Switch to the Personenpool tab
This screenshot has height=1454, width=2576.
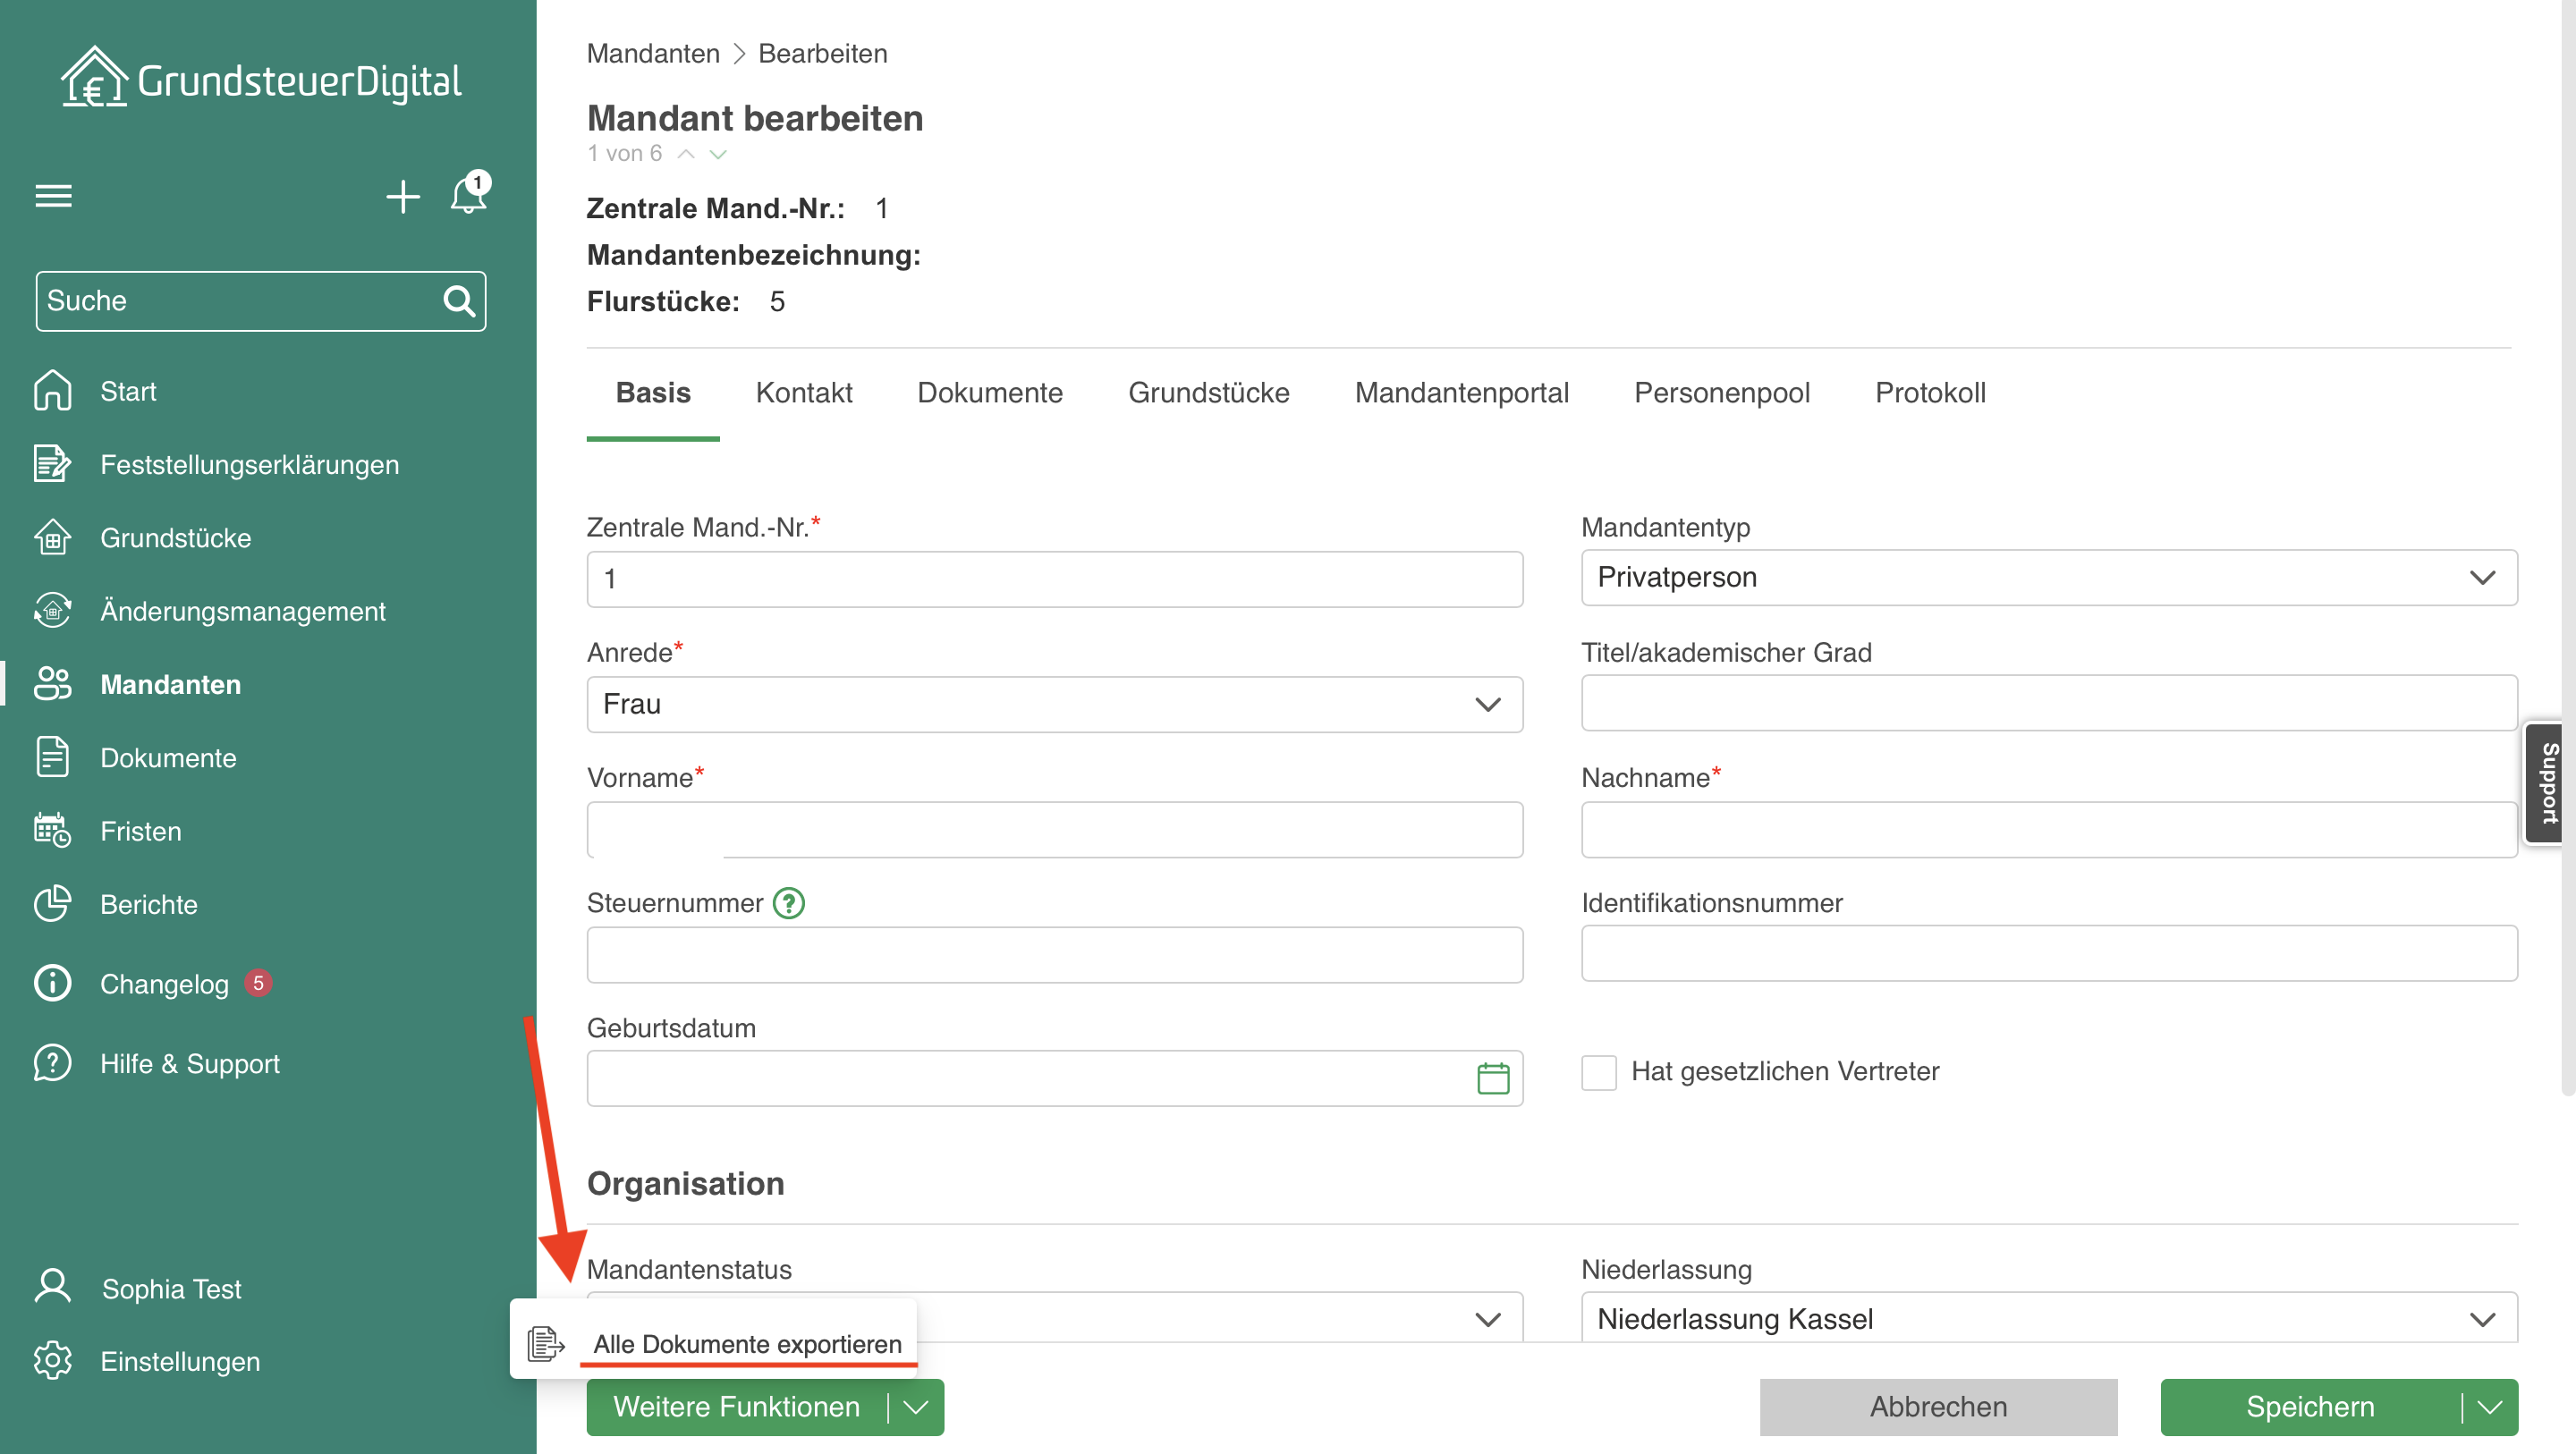[1722, 392]
